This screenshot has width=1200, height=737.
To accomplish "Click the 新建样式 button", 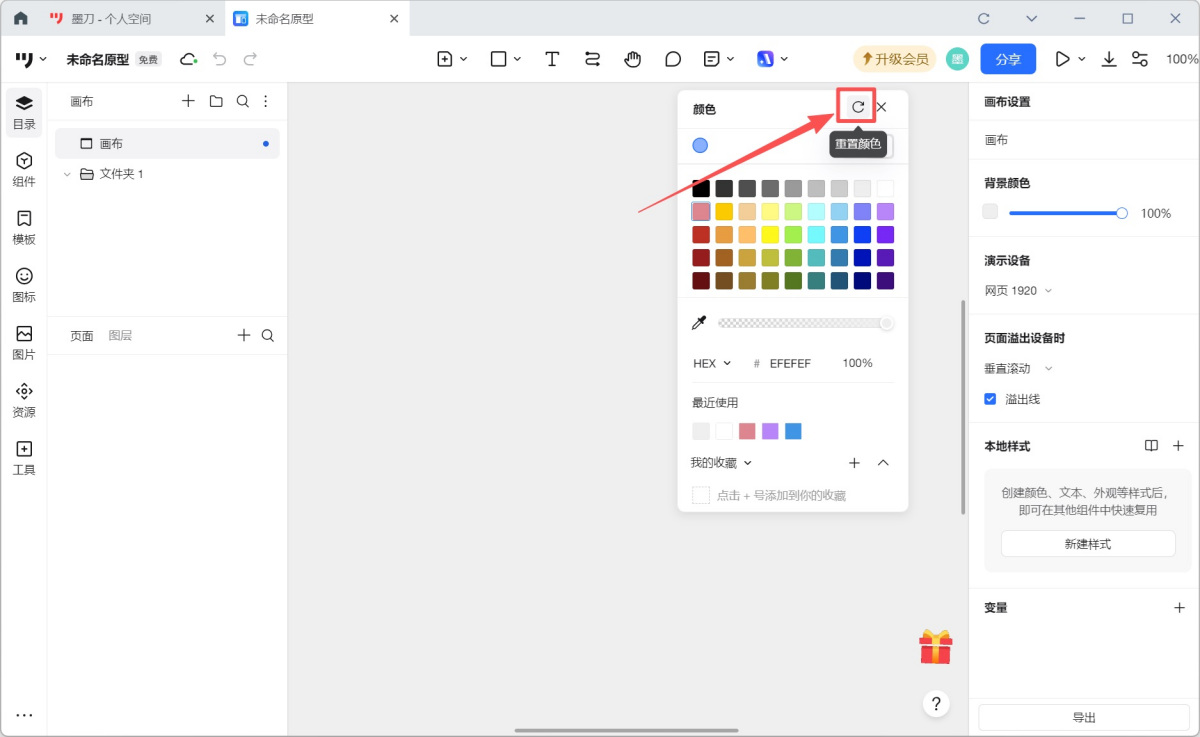I will [1087, 544].
